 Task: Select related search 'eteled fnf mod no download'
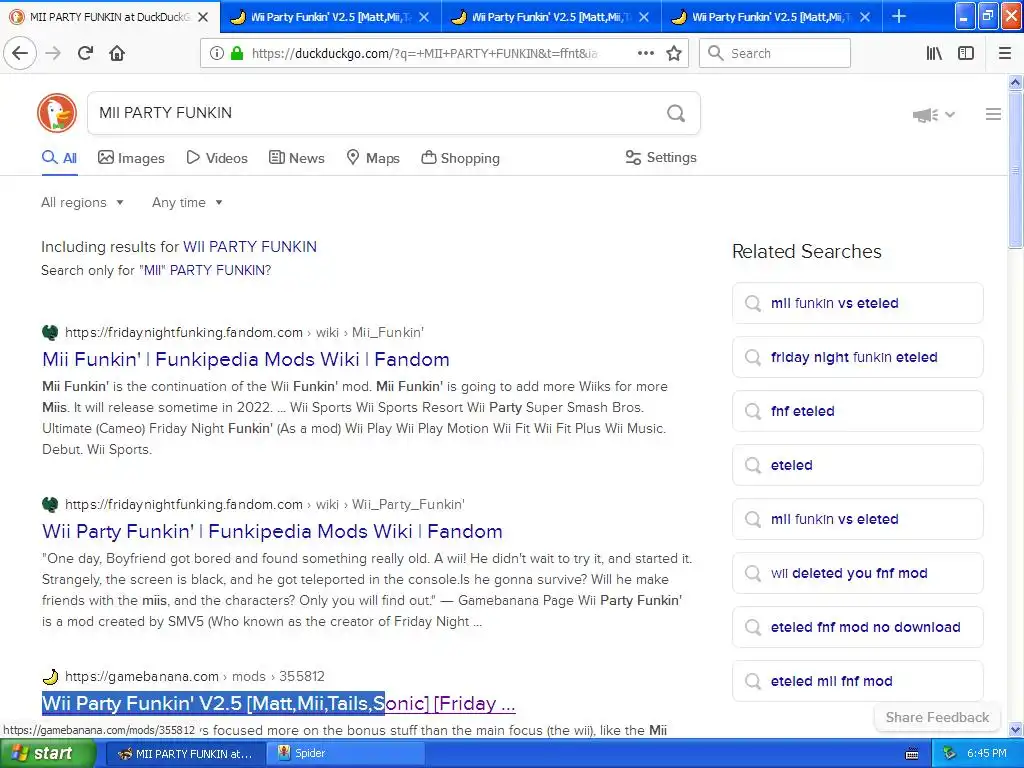pyautogui.click(x=857, y=627)
